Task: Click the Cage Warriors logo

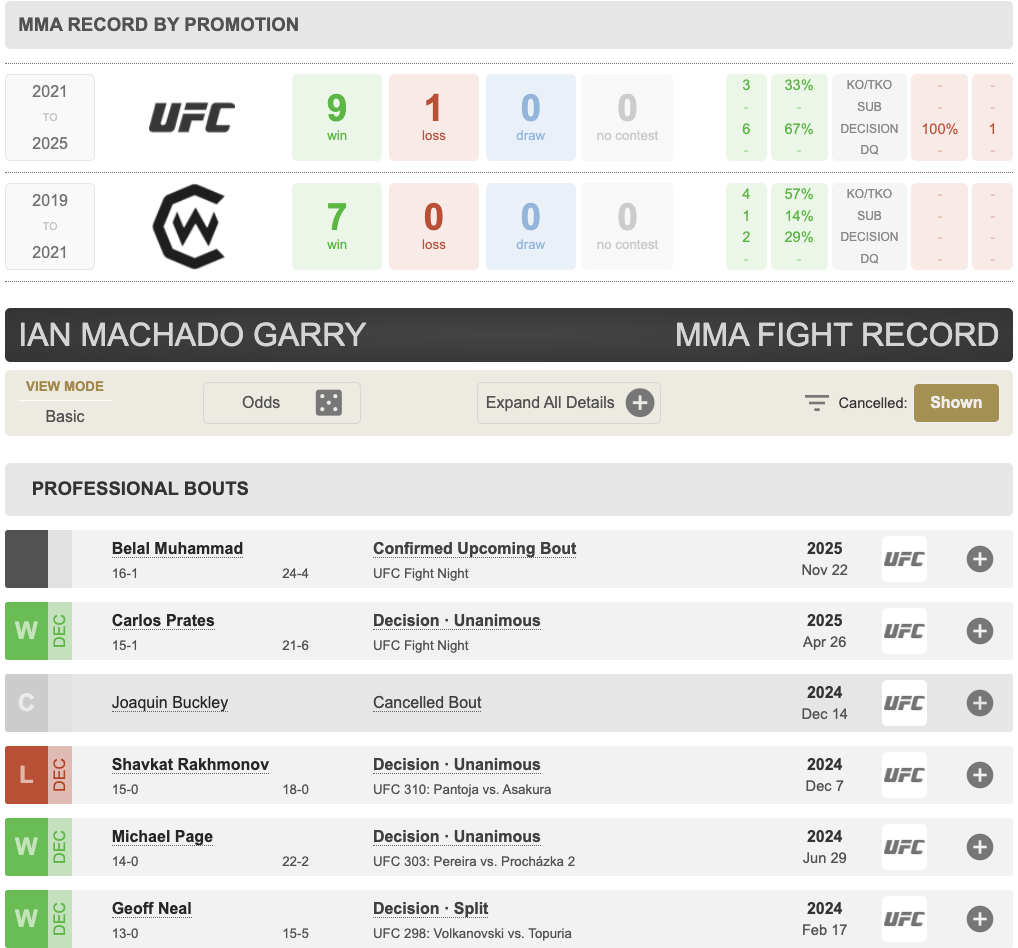Action: click(x=189, y=226)
